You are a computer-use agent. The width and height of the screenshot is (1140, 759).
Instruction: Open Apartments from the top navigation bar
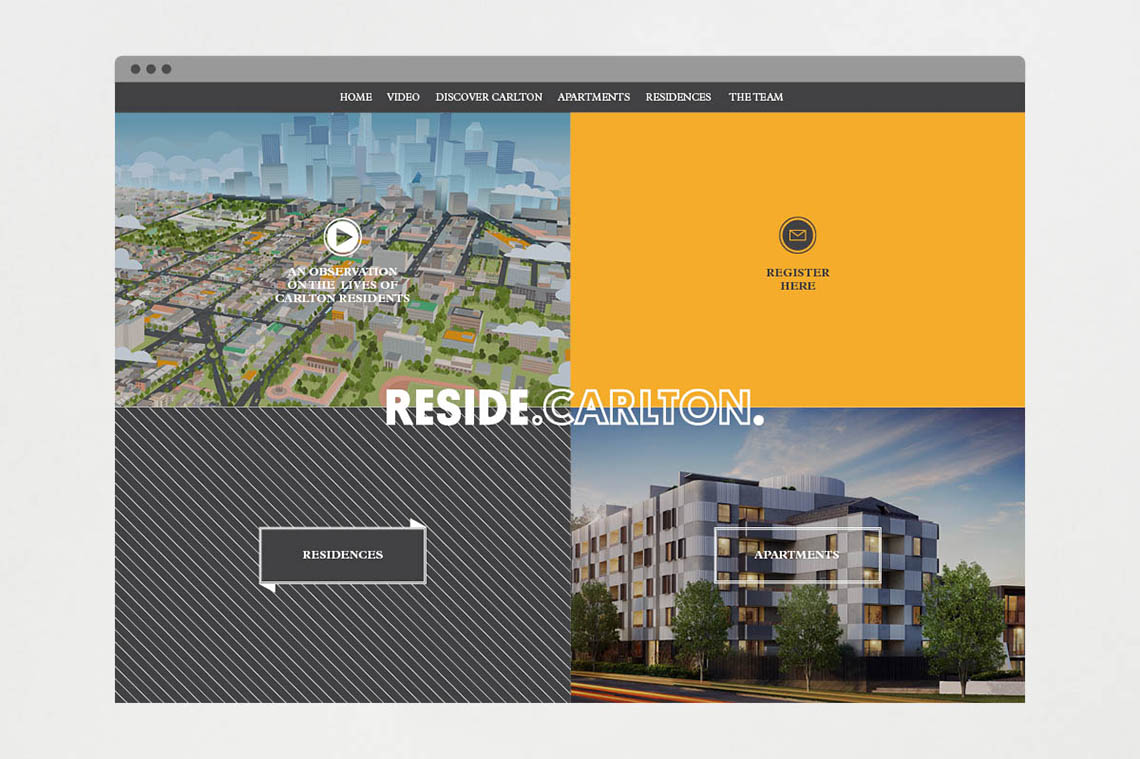point(593,97)
